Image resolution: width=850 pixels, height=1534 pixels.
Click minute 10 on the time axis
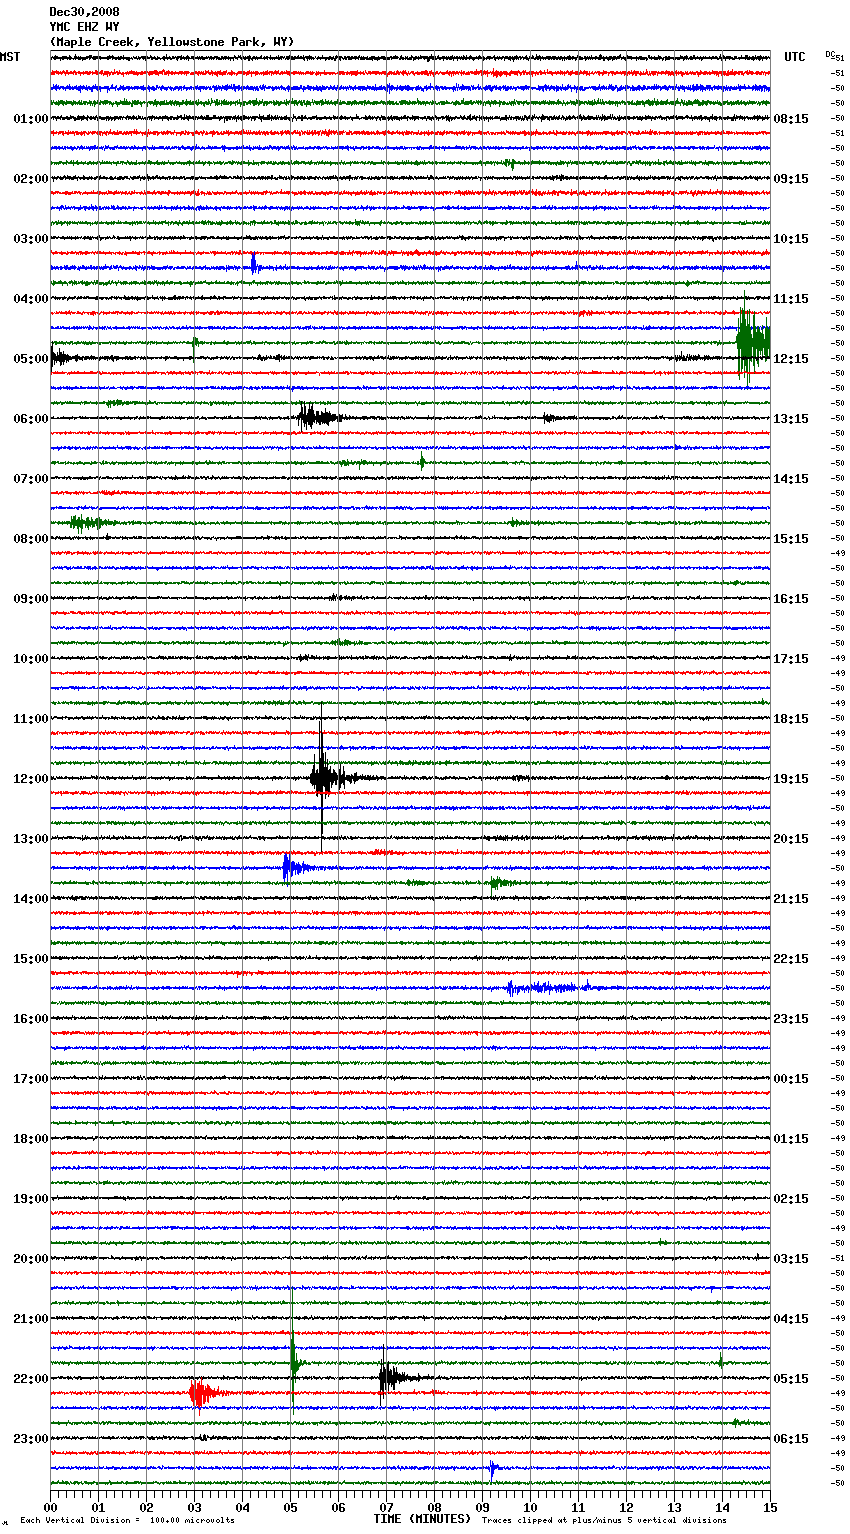[531, 1507]
